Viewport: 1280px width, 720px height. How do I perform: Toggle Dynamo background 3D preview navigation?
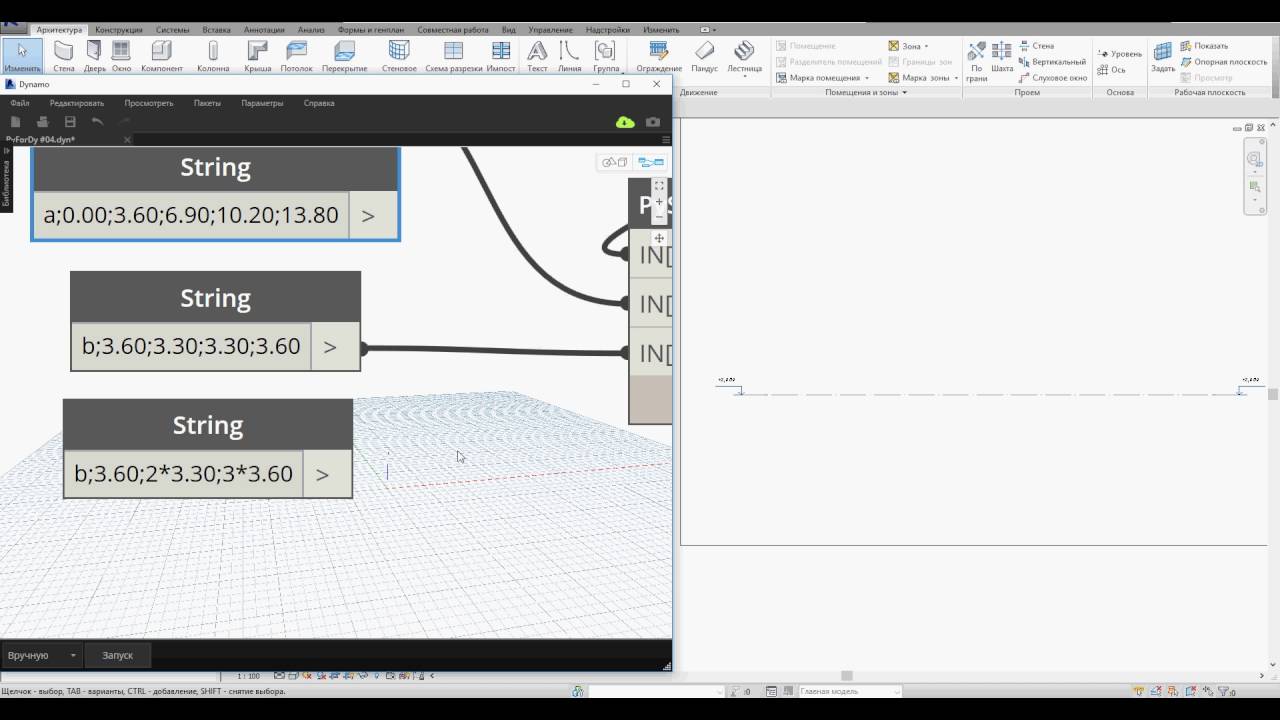click(x=614, y=162)
